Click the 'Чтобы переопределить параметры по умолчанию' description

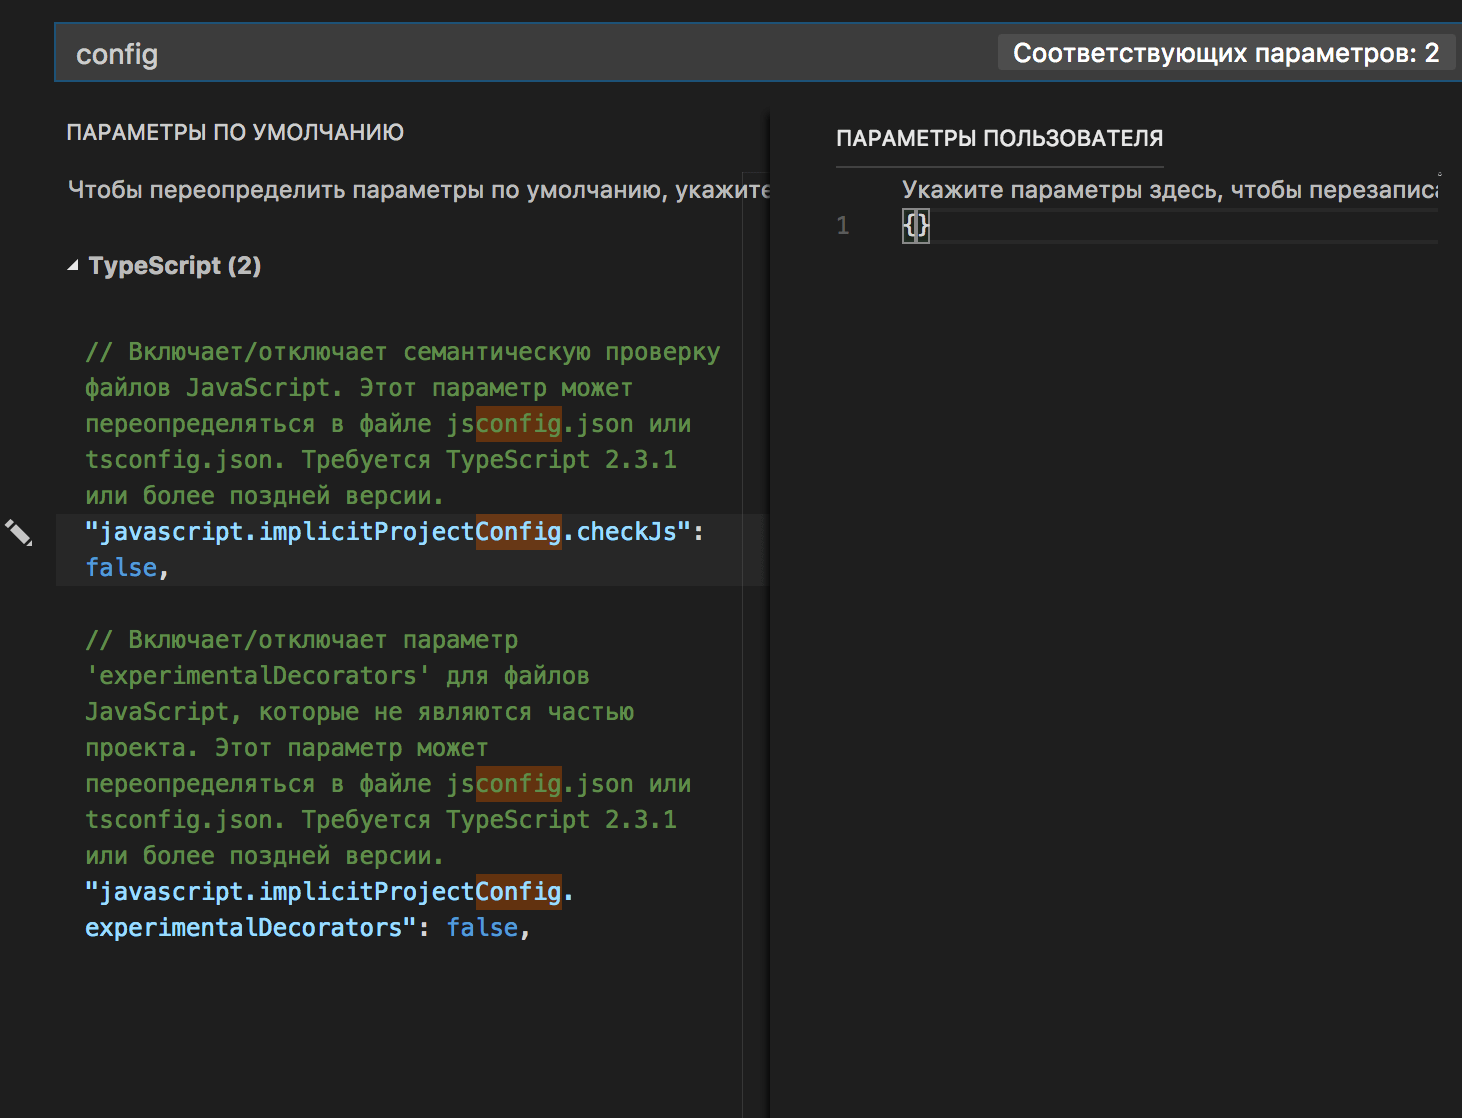click(418, 190)
